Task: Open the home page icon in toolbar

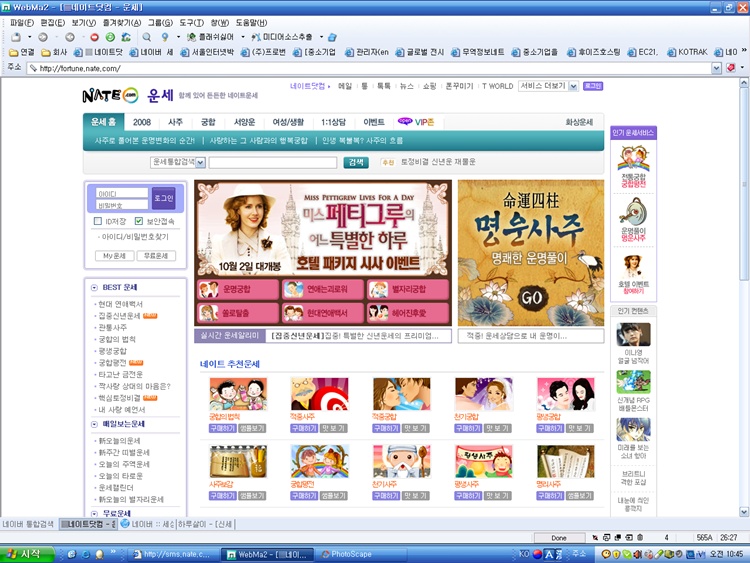Action: coord(126,37)
